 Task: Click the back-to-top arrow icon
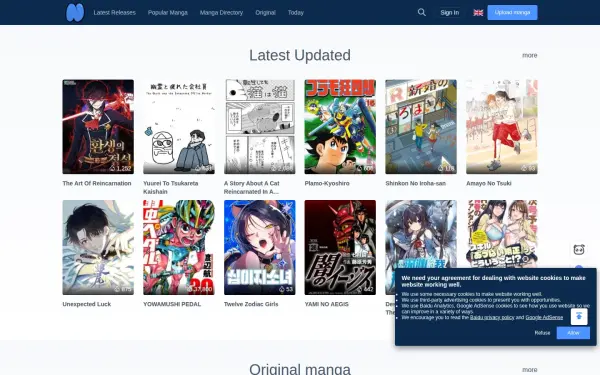click(579, 316)
